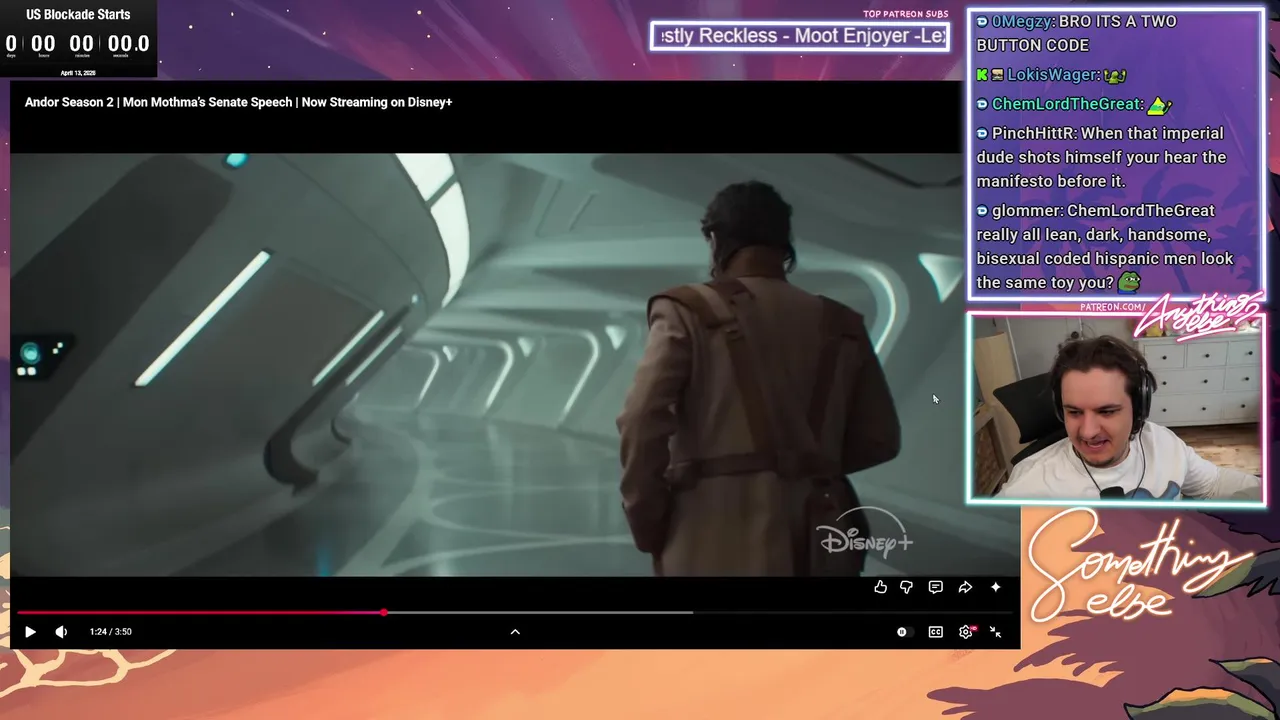
Task: Mute the video volume
Action: pos(61,632)
